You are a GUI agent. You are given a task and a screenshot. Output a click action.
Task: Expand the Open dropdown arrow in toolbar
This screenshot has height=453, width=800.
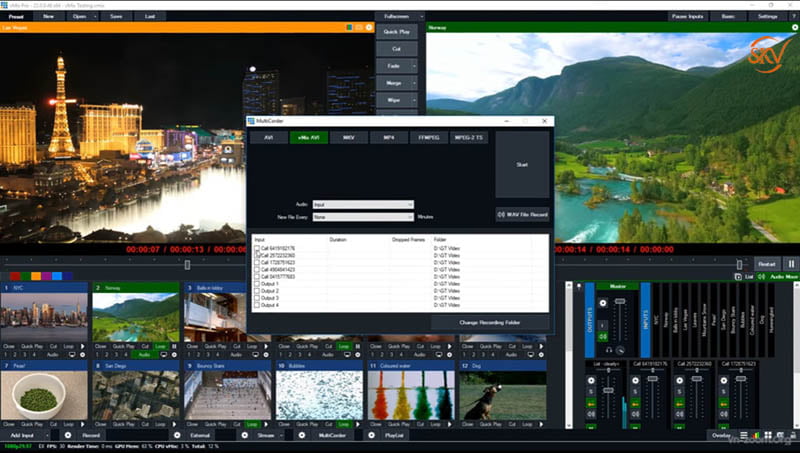[x=95, y=17]
